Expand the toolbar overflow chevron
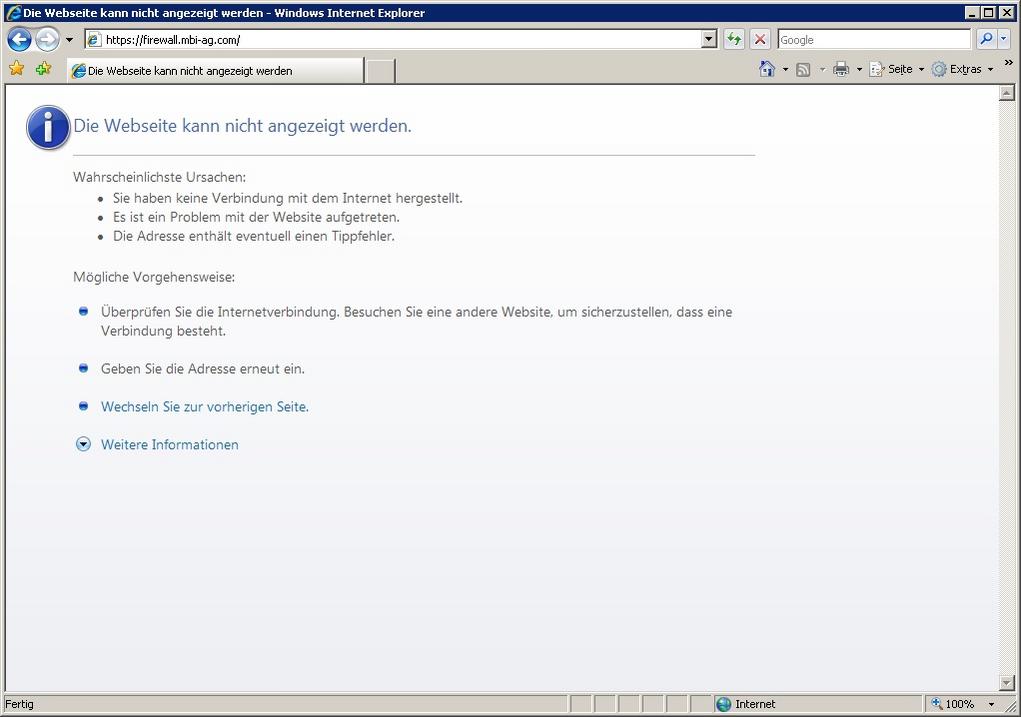The image size is (1021, 717). 1008,63
